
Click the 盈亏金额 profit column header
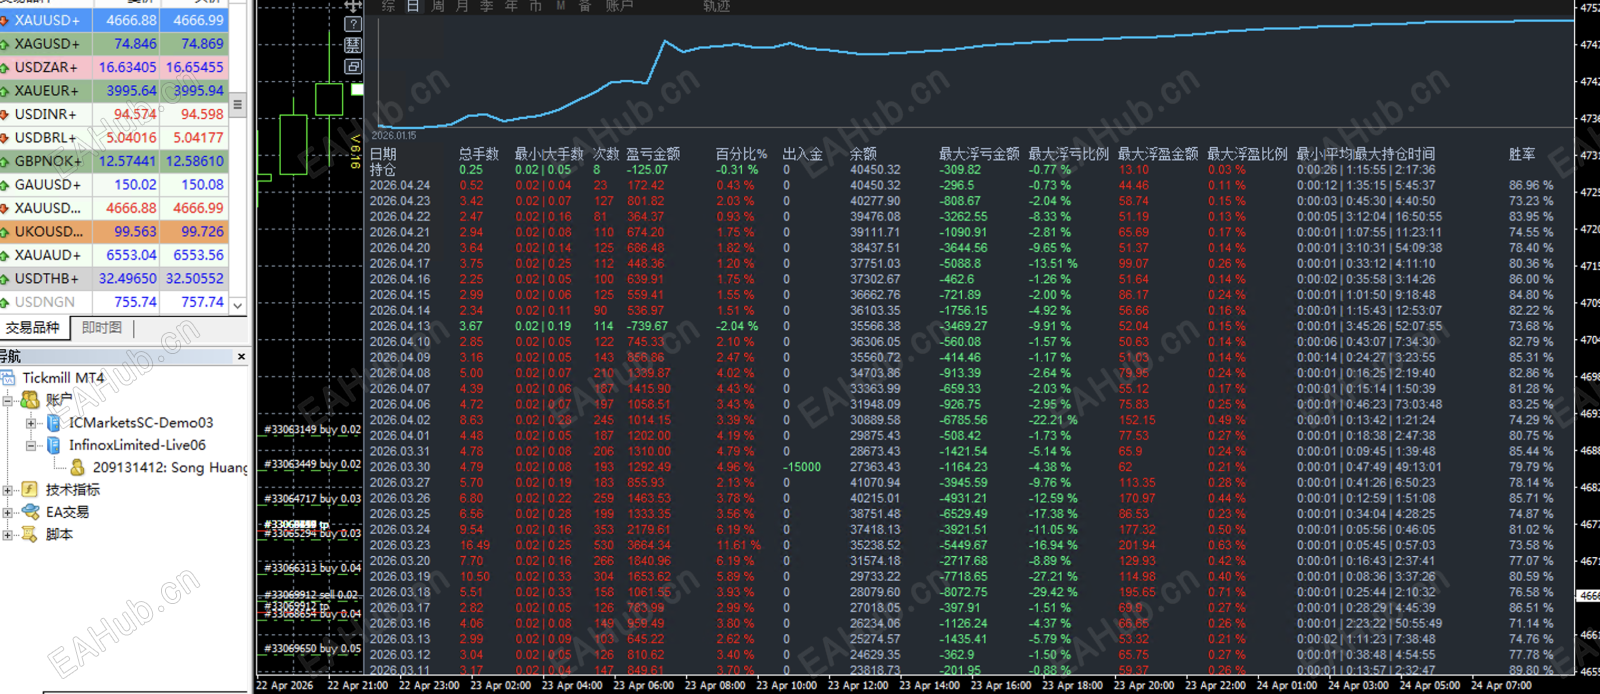pyautogui.click(x=653, y=154)
